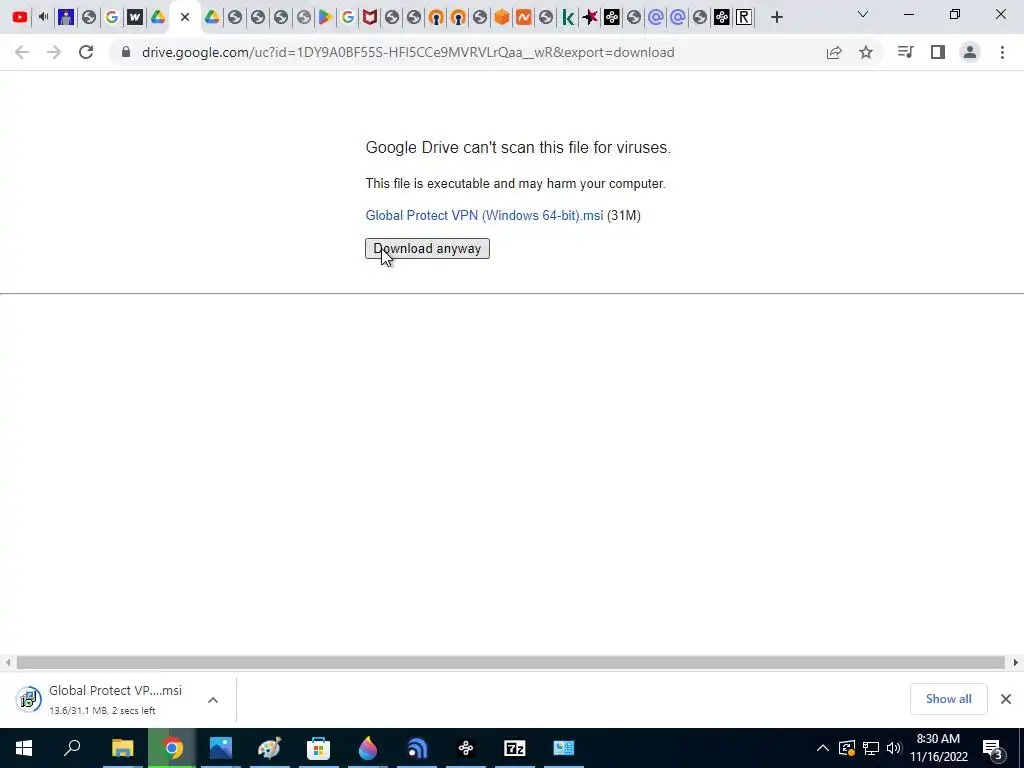This screenshot has width=1024, height=768.
Task: Close the current active tab
Action: (x=185, y=18)
